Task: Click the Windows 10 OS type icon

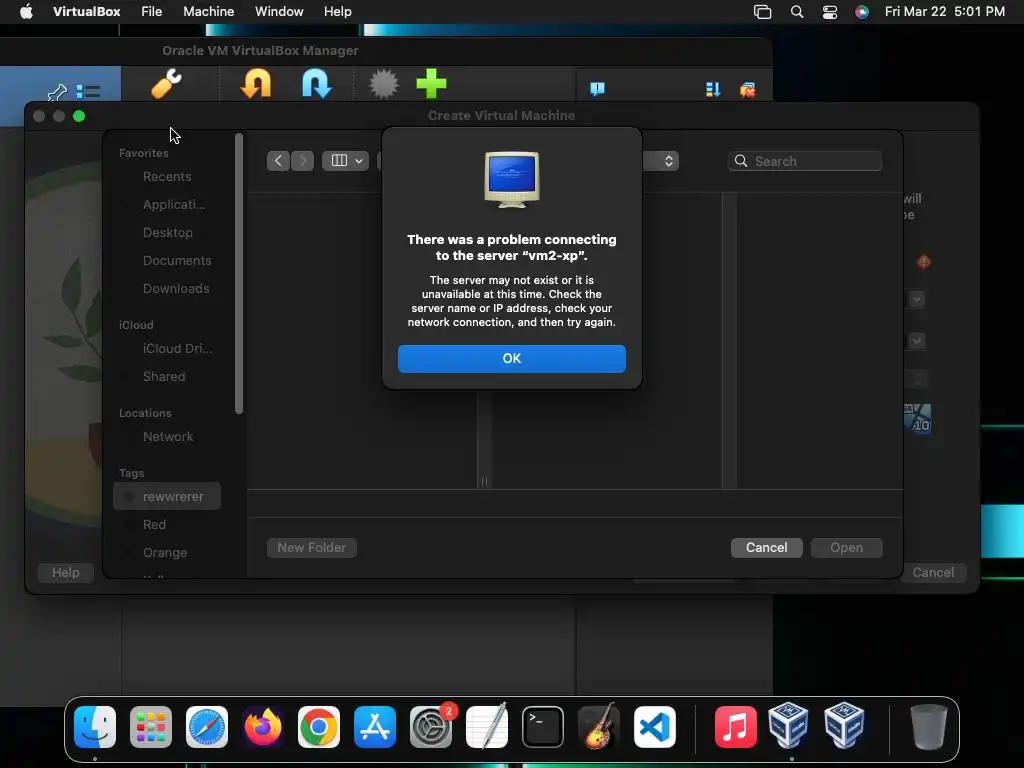Action: [918, 419]
